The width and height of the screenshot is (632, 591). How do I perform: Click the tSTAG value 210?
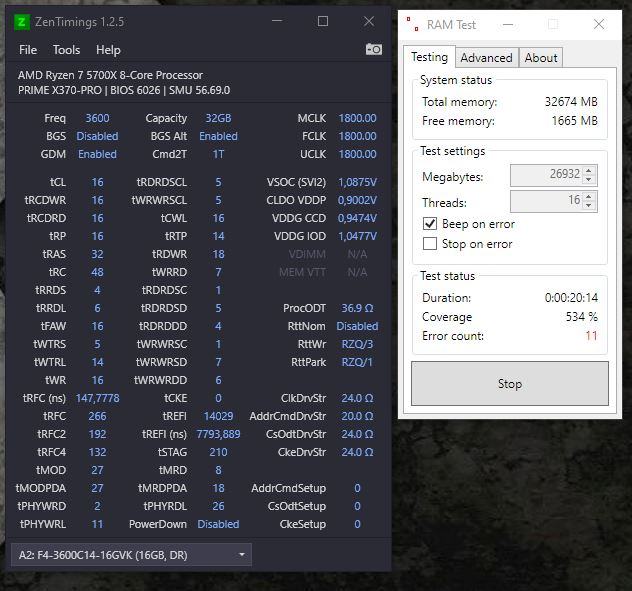(x=218, y=452)
